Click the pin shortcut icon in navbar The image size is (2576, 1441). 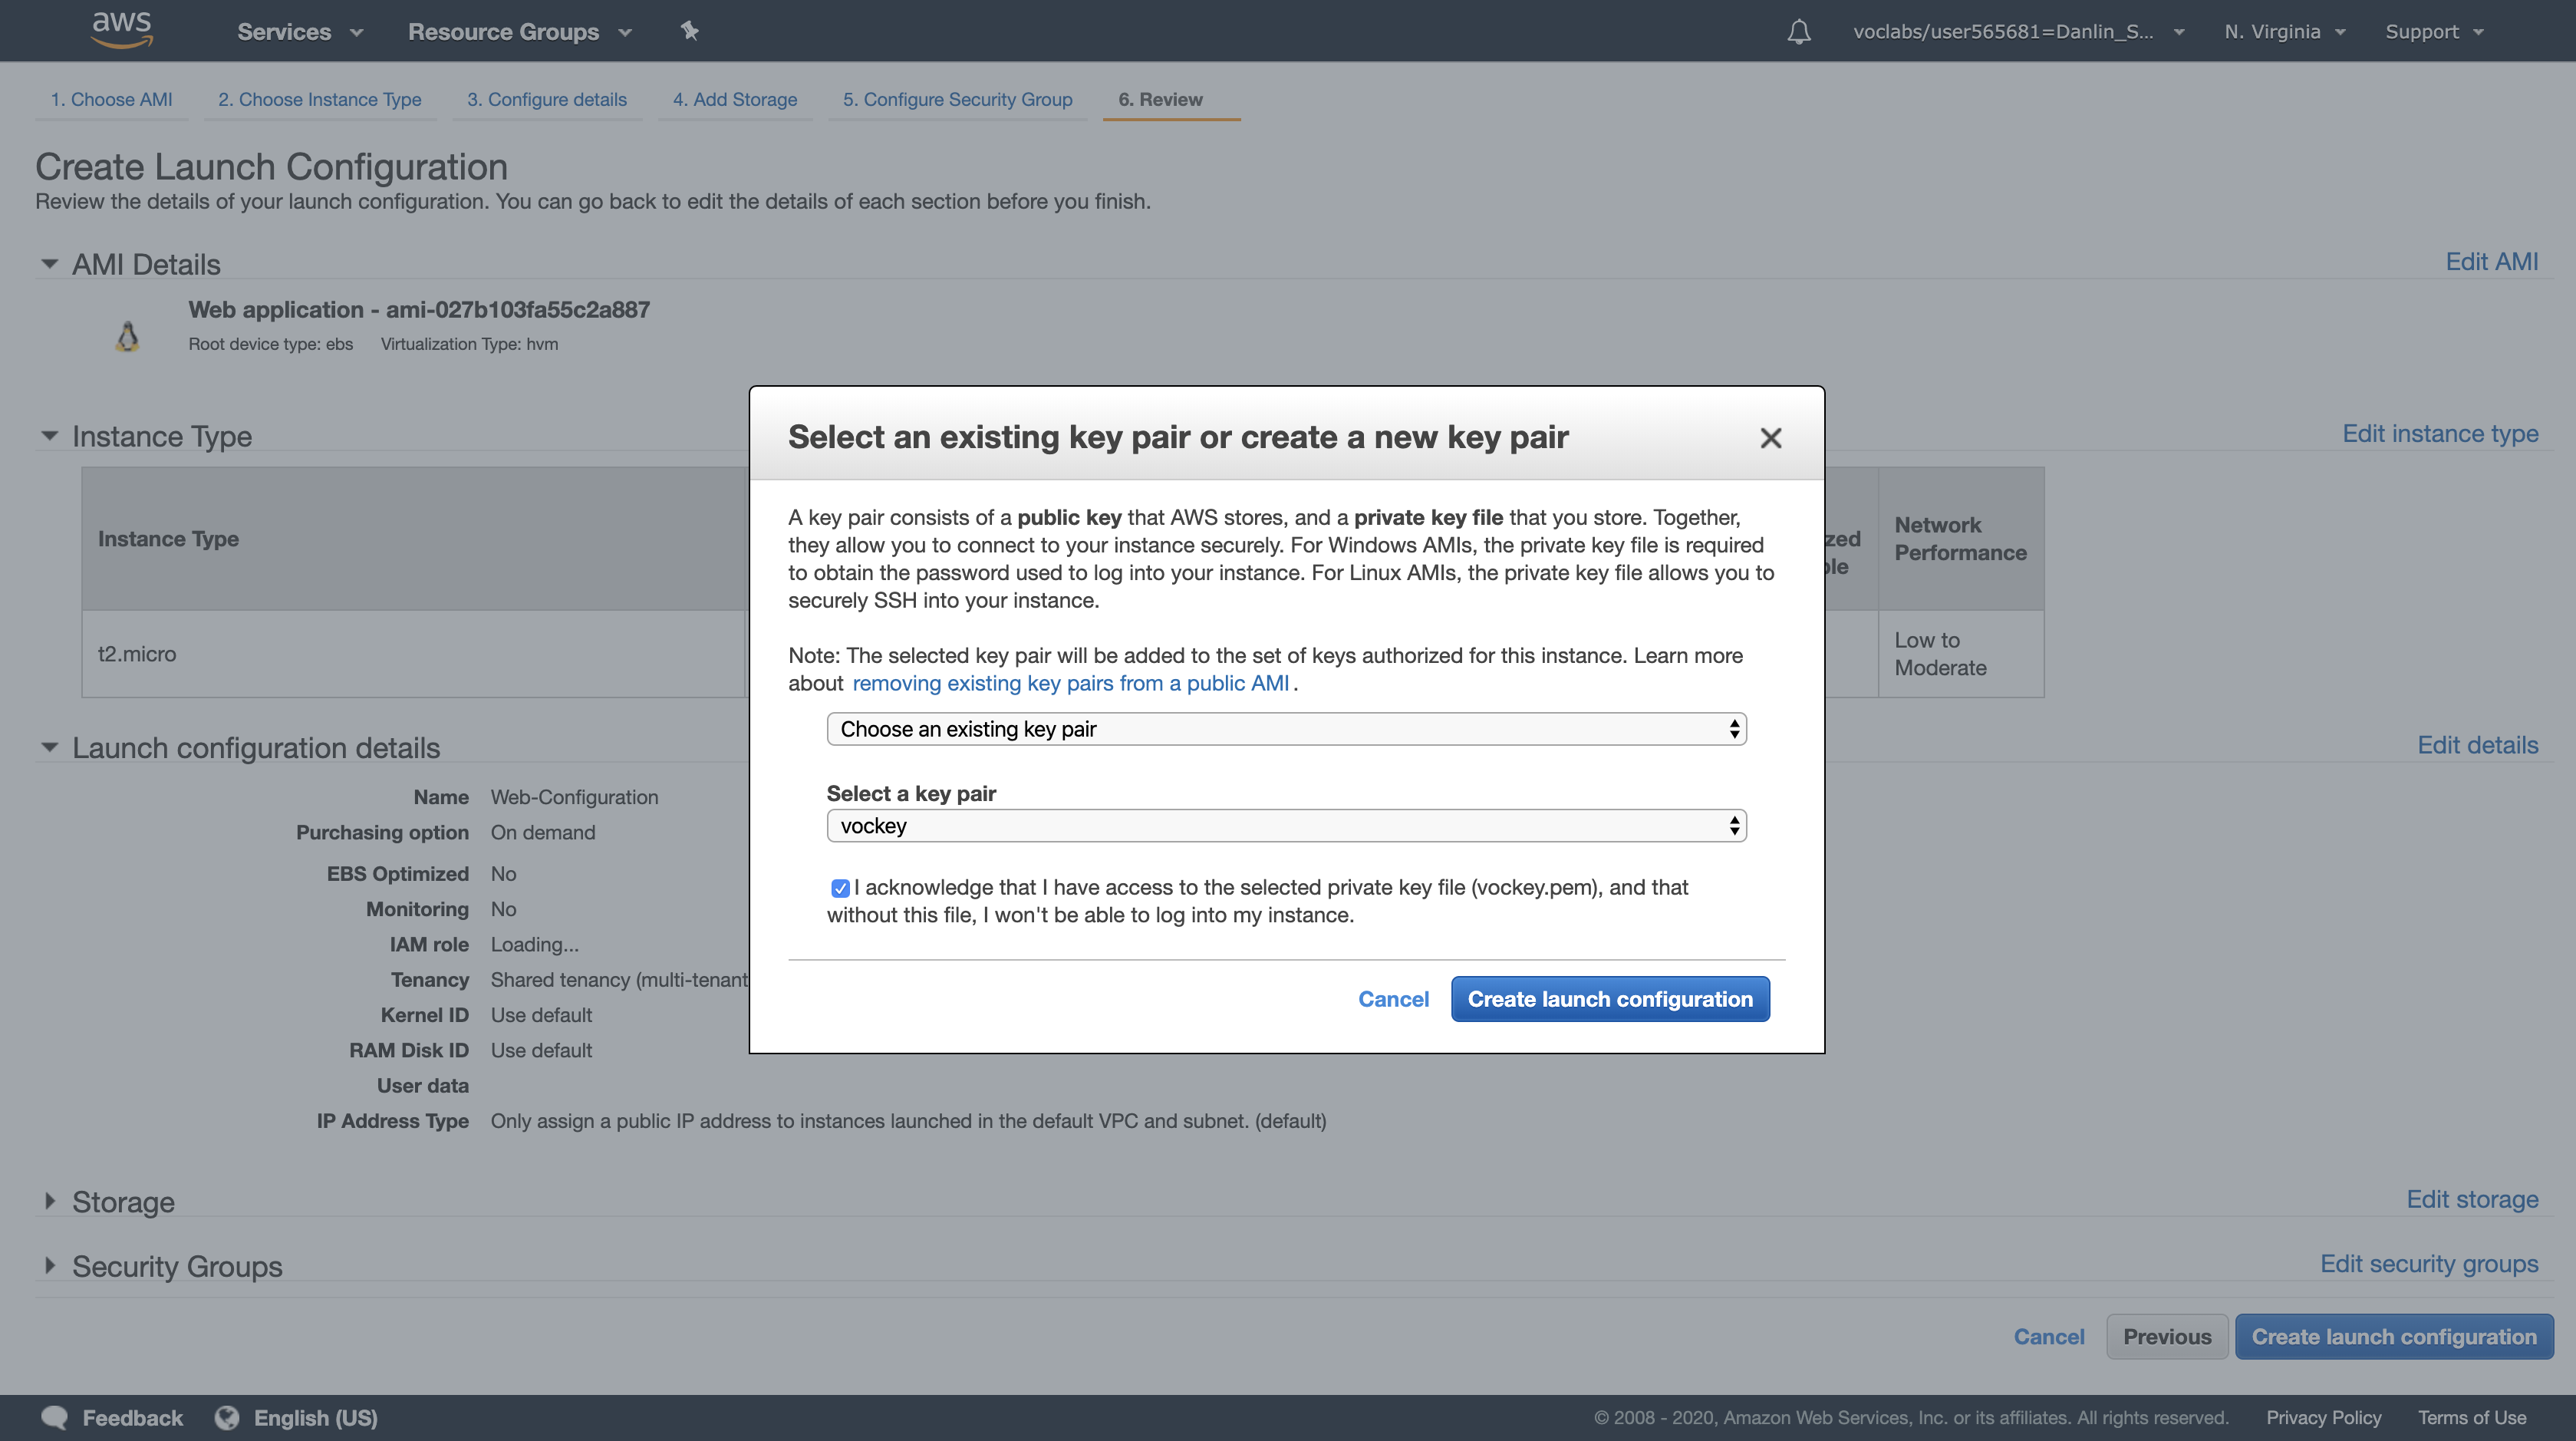[x=689, y=31]
